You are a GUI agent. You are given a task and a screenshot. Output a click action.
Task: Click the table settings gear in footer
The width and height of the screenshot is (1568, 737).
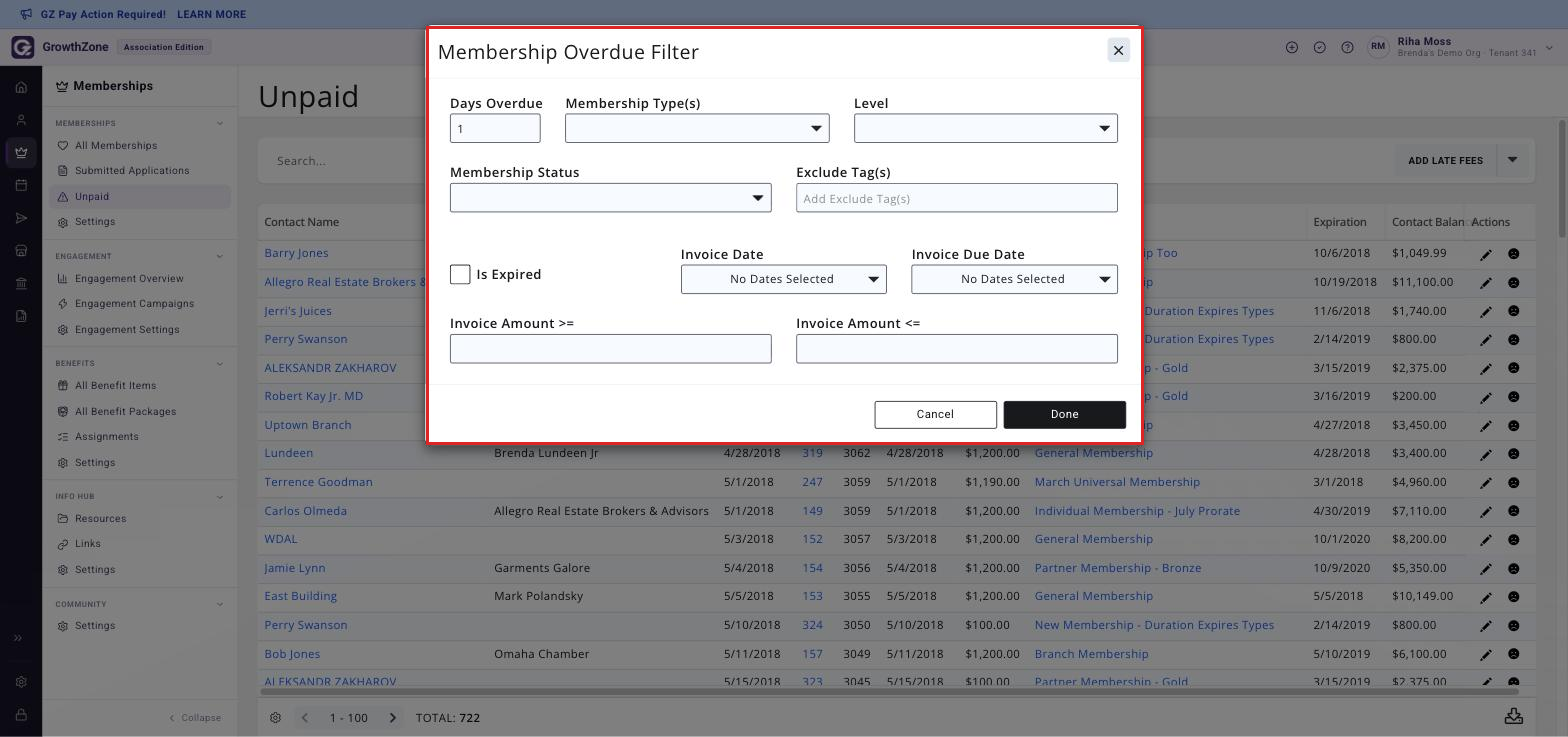[x=275, y=717]
